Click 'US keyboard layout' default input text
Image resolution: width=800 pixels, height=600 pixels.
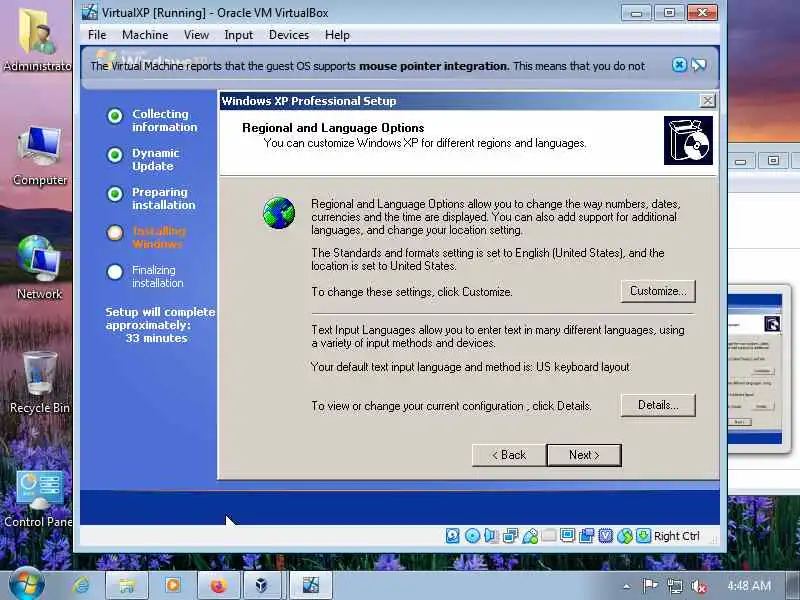click(x=583, y=367)
